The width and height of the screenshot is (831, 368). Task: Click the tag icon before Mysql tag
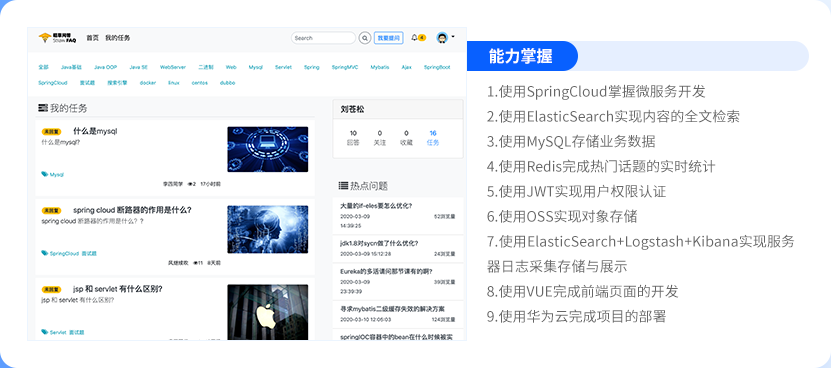coord(45,174)
